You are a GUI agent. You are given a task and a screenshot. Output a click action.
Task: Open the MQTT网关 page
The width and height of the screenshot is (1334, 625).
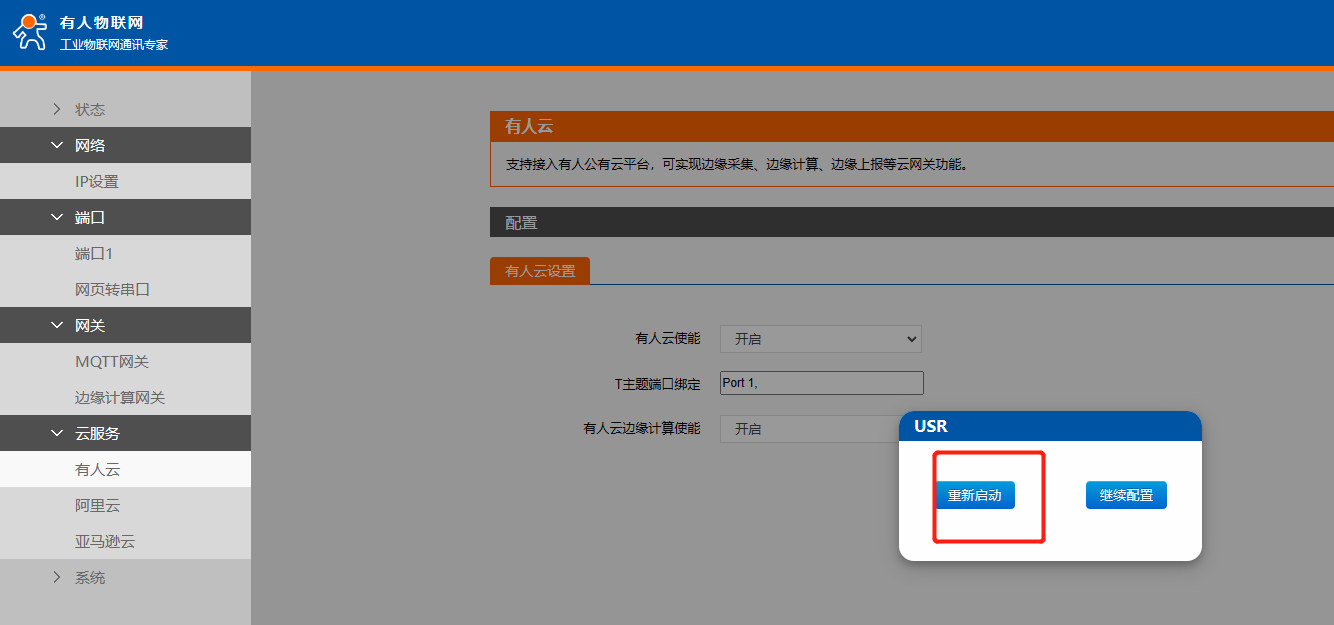point(112,361)
